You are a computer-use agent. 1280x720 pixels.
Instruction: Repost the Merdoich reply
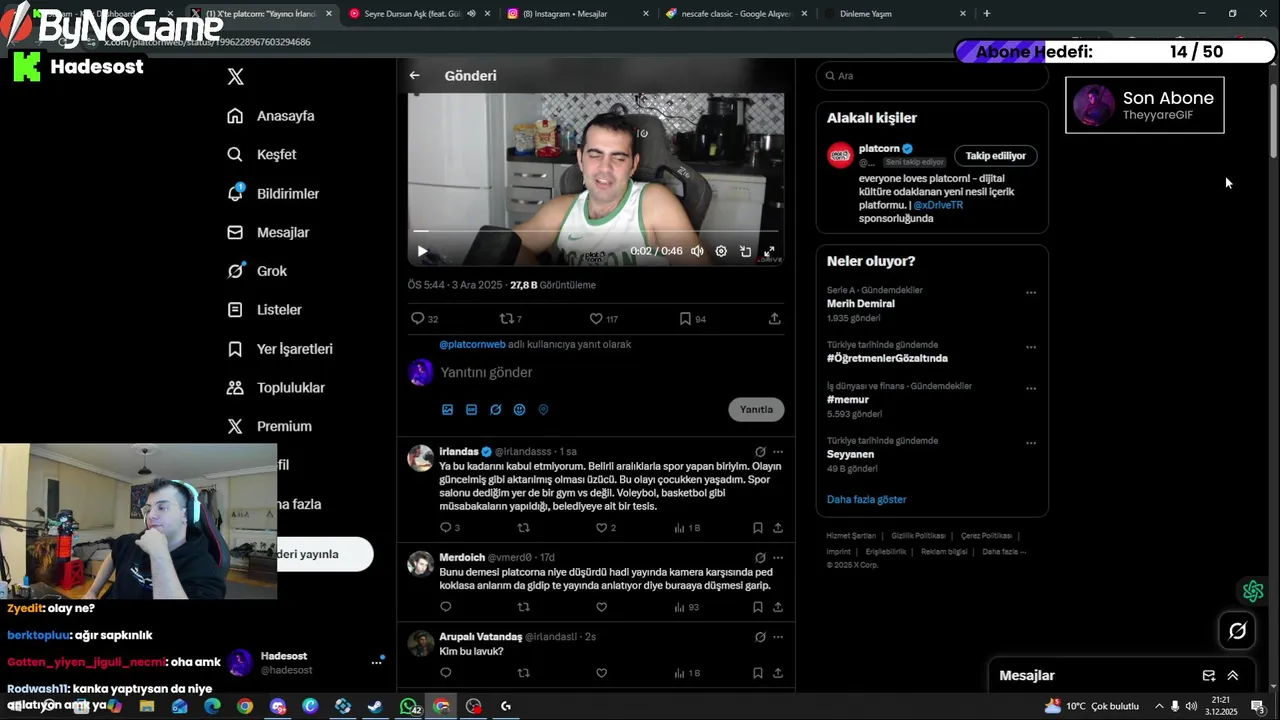523,607
